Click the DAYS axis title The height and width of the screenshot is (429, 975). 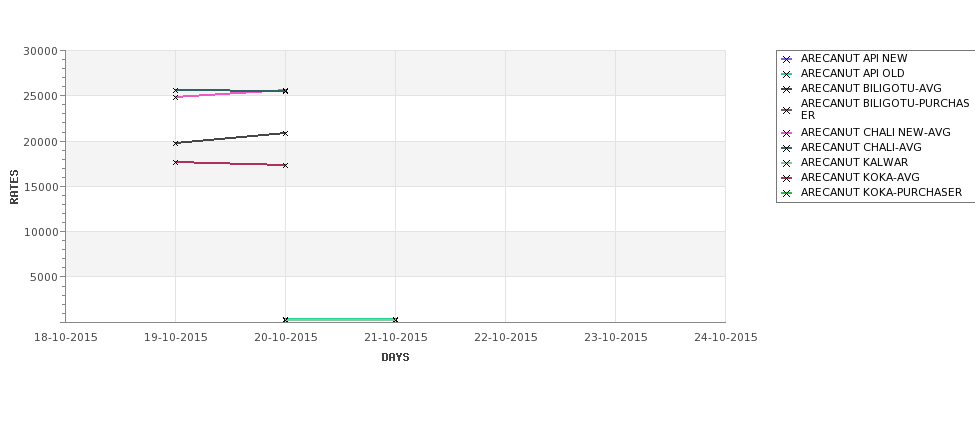point(395,358)
